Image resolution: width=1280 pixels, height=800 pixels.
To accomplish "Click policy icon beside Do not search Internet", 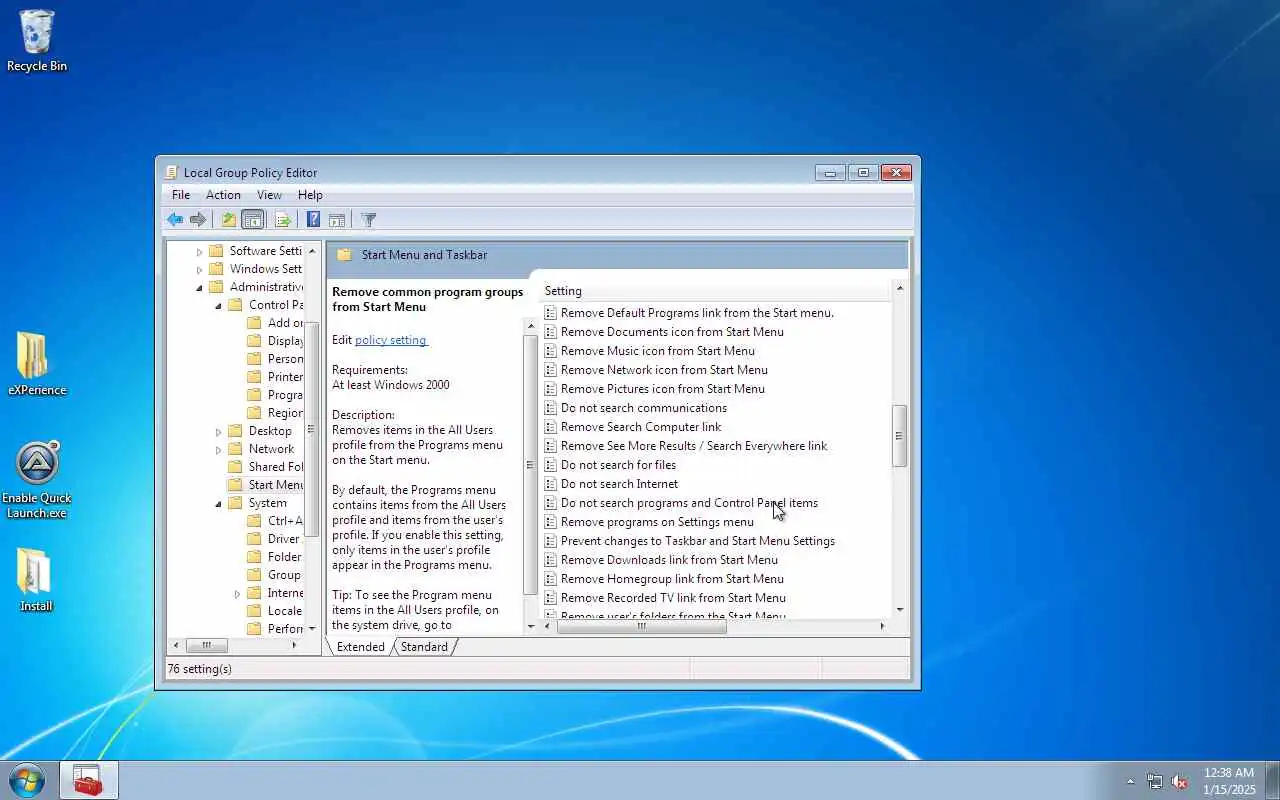I will click(550, 484).
